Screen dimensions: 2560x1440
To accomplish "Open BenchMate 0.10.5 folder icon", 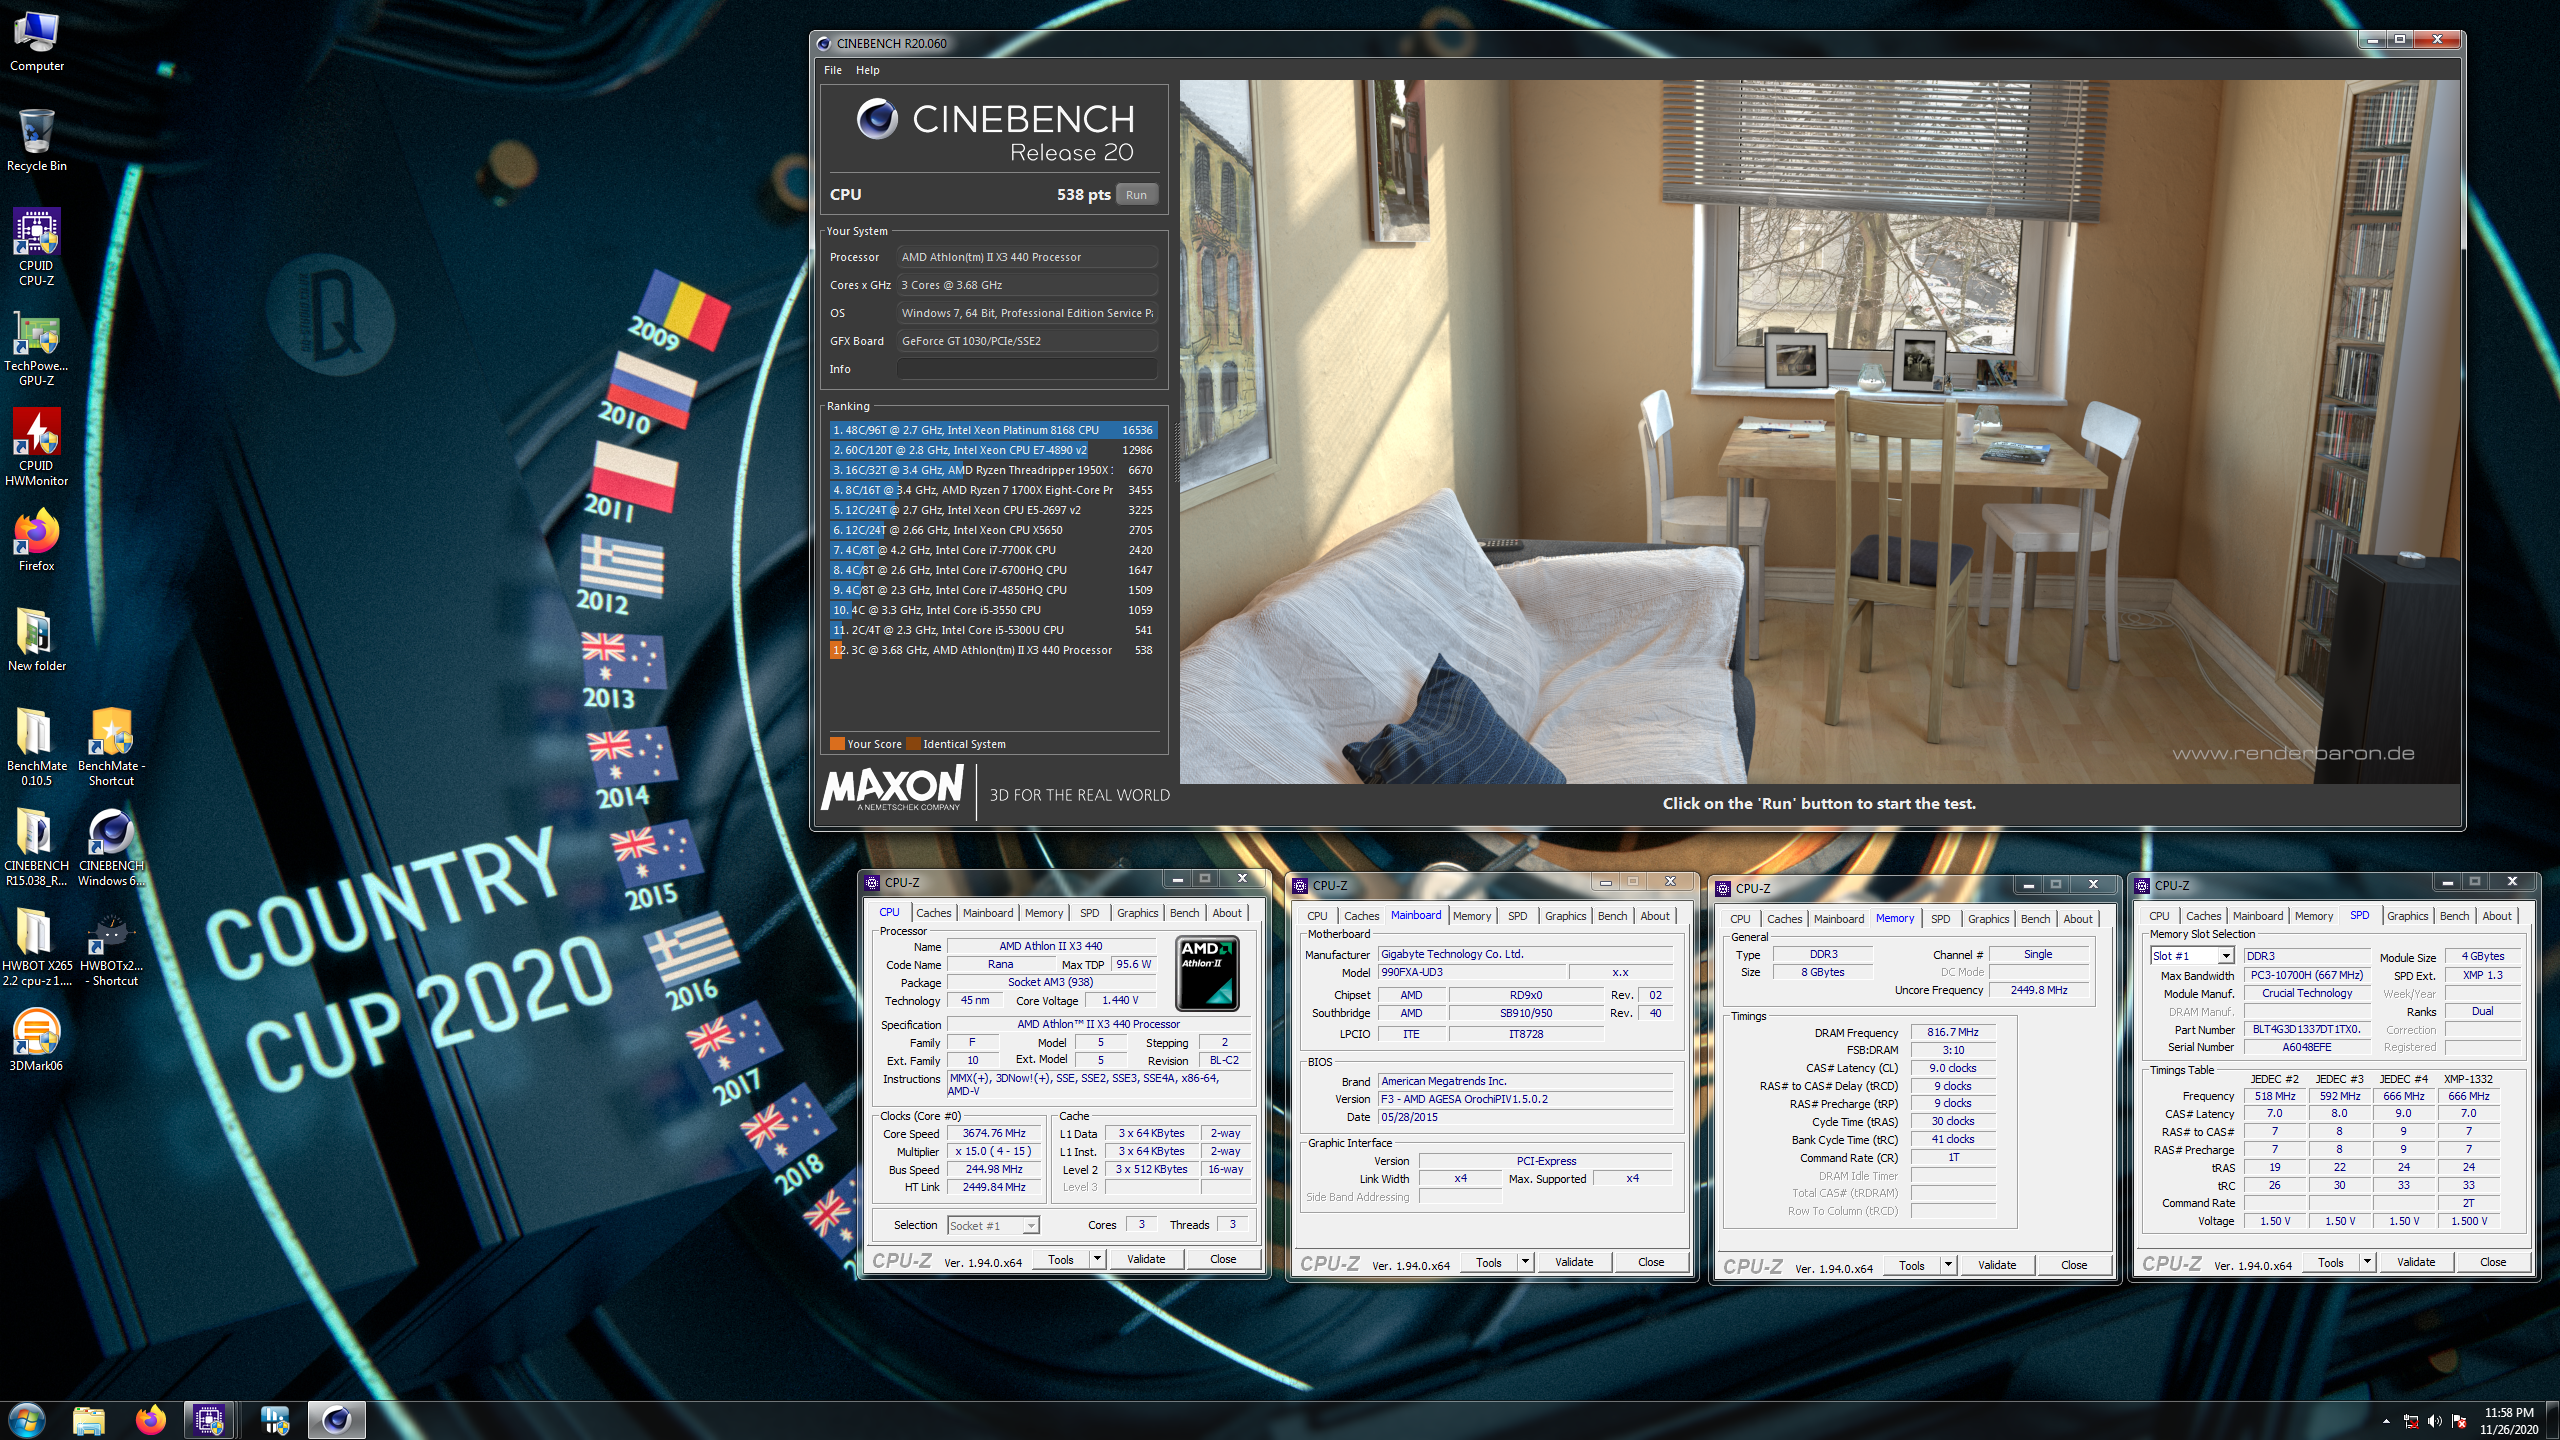I will pos(37,747).
